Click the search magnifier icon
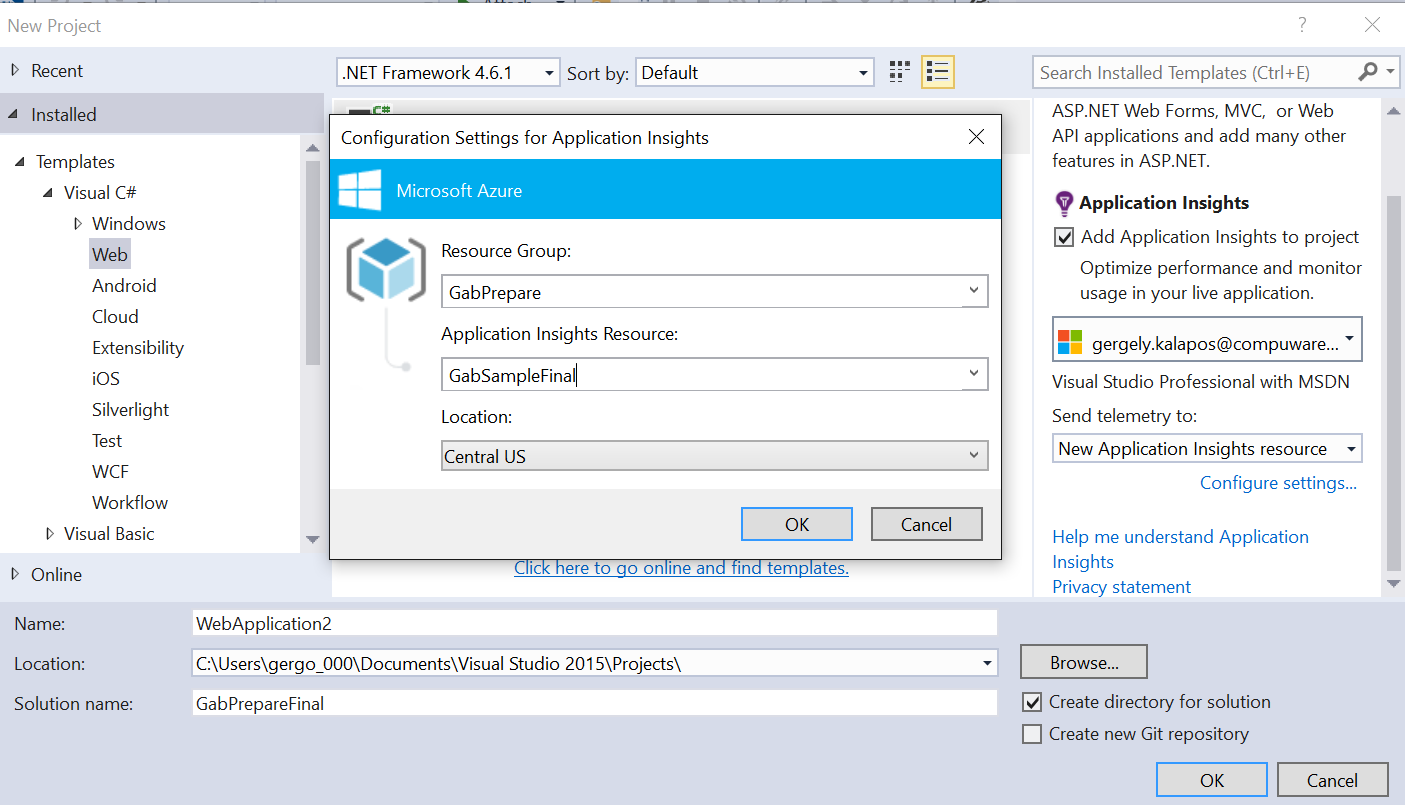Image resolution: width=1405 pixels, height=805 pixels. pyautogui.click(x=1368, y=72)
